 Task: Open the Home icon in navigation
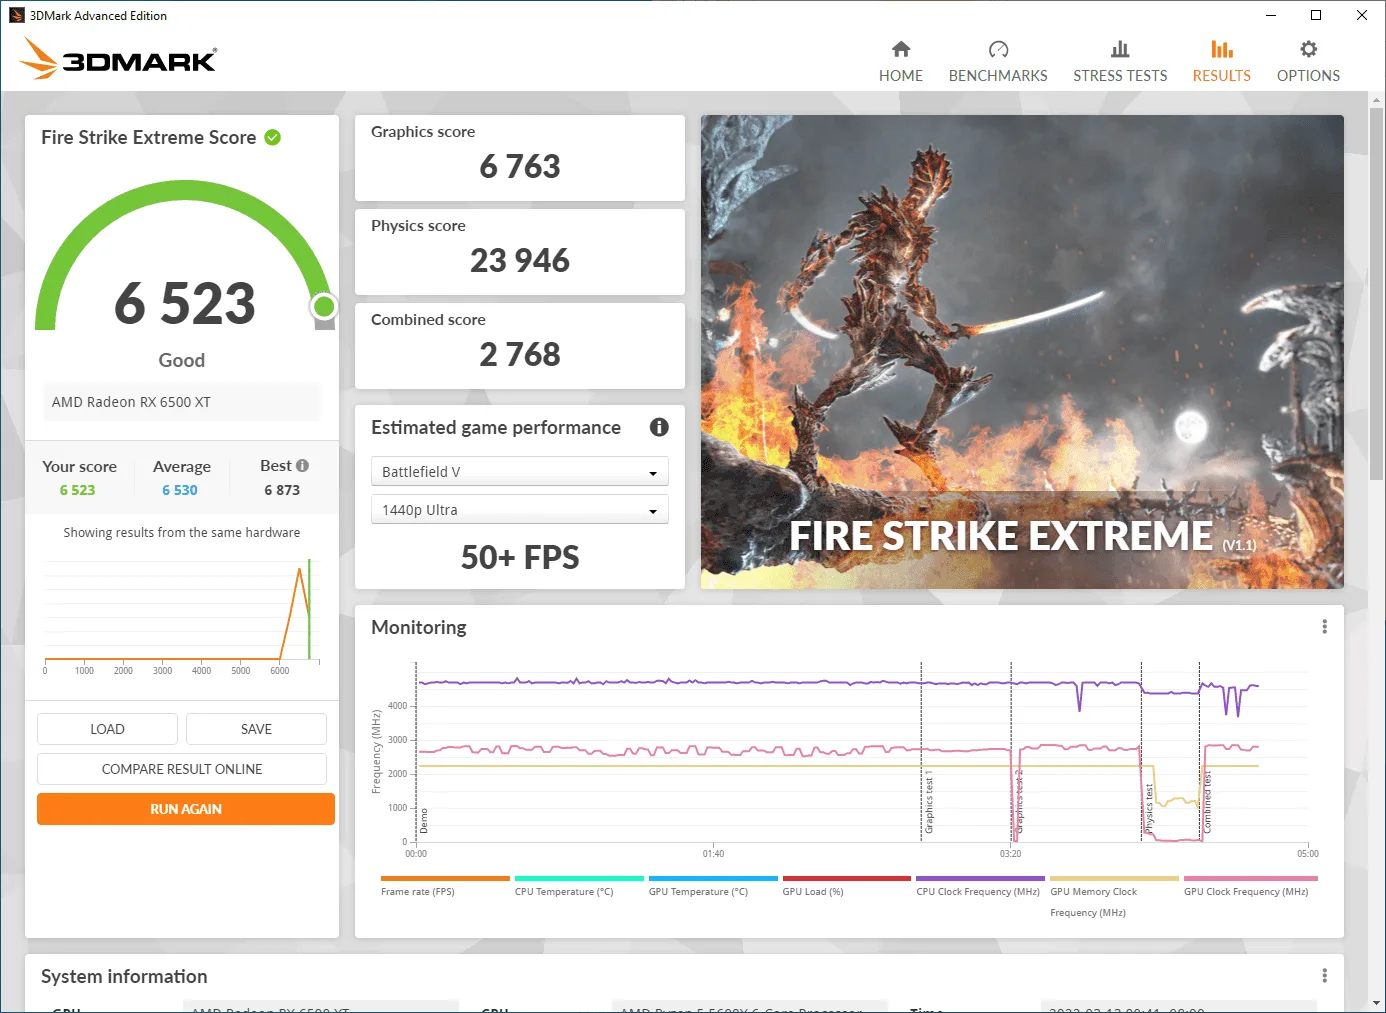[901, 50]
